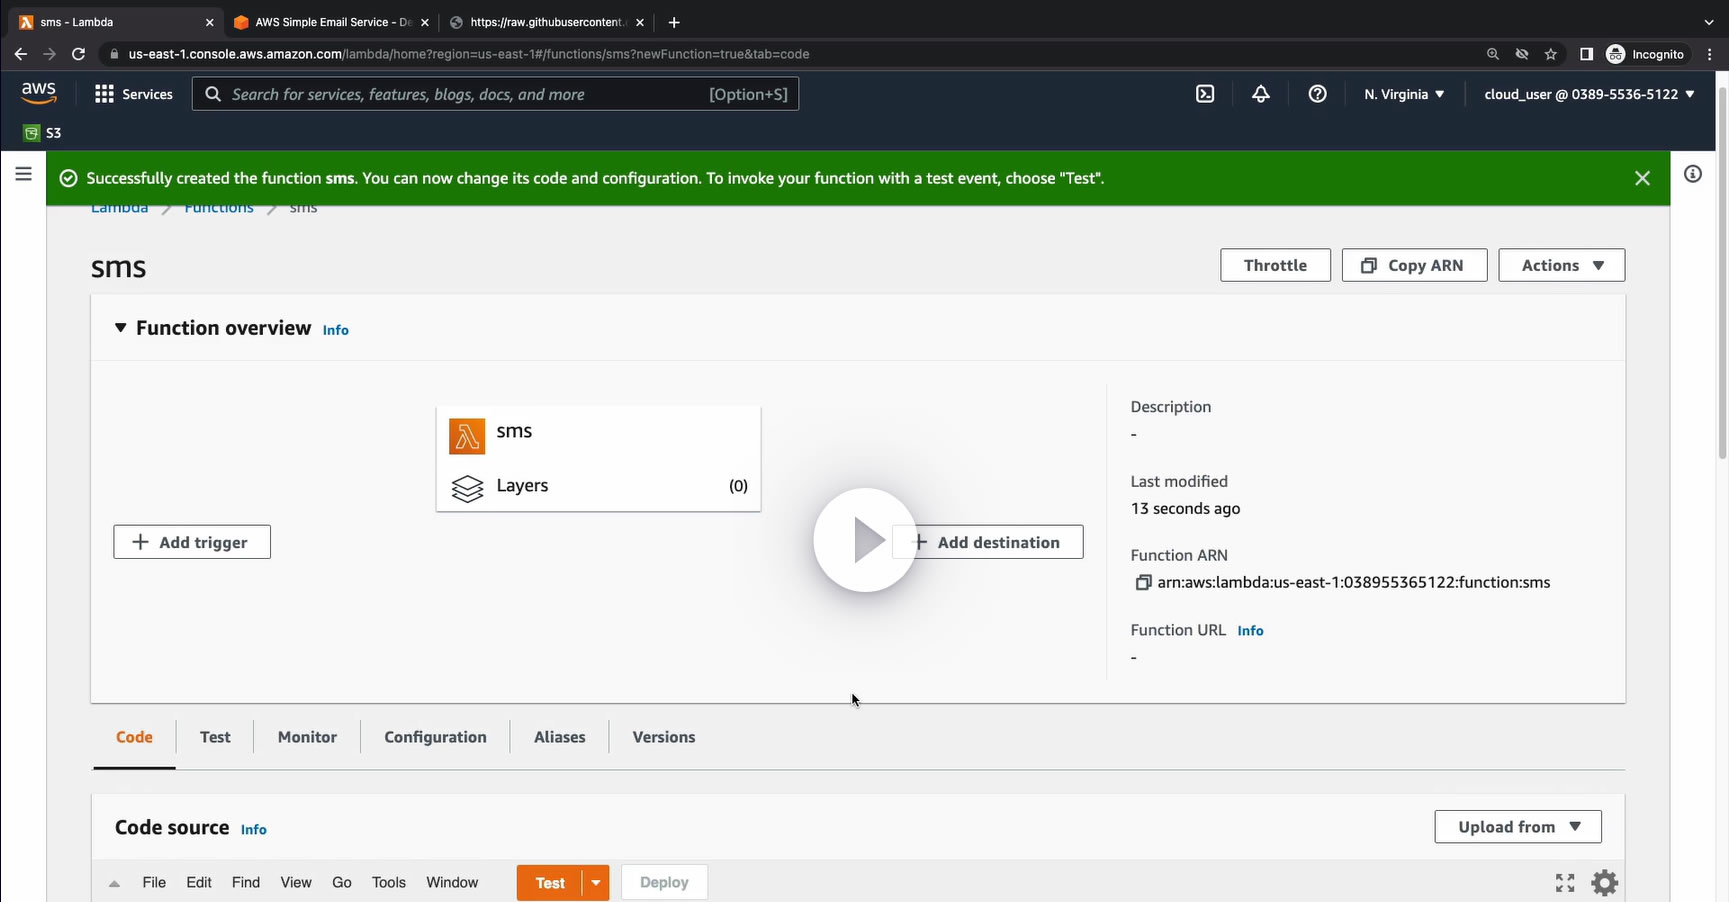Open the Chrome tab search dropdown
1729x902 pixels.
[x=1709, y=22]
